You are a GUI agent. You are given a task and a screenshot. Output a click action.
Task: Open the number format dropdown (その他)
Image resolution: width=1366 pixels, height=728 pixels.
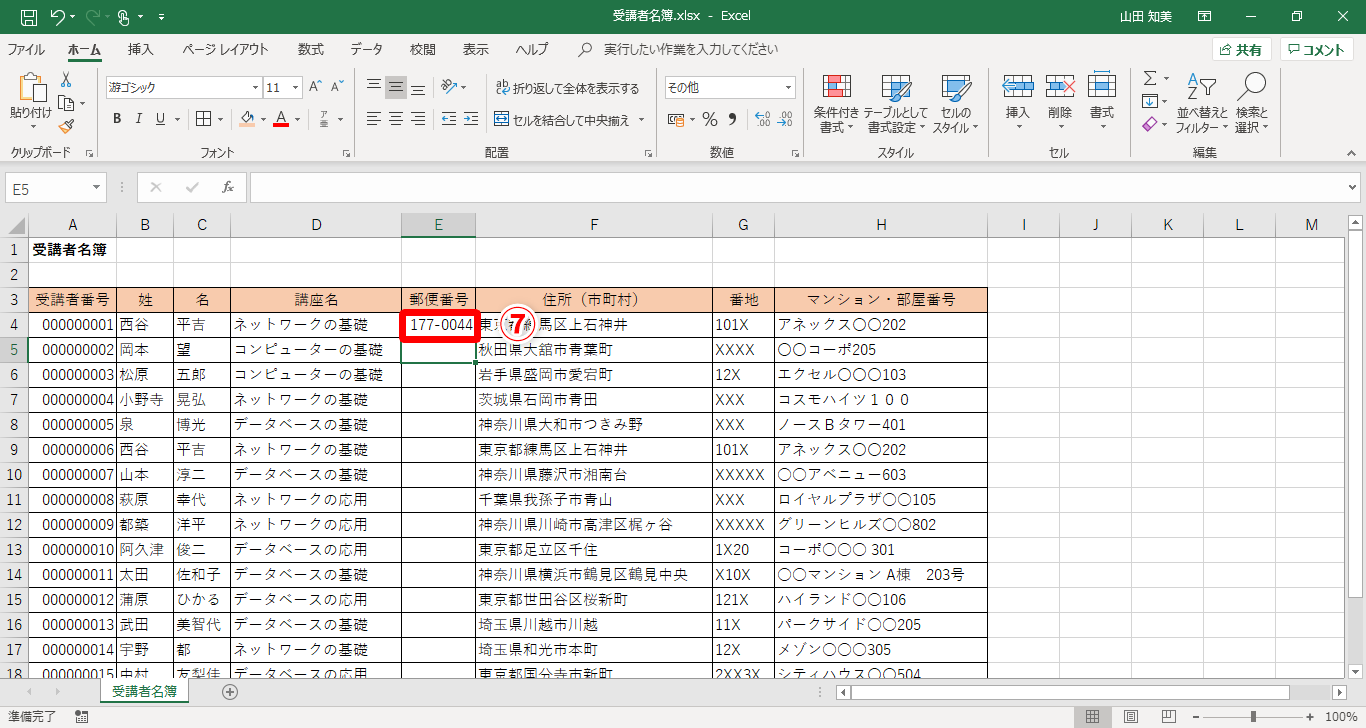789,88
